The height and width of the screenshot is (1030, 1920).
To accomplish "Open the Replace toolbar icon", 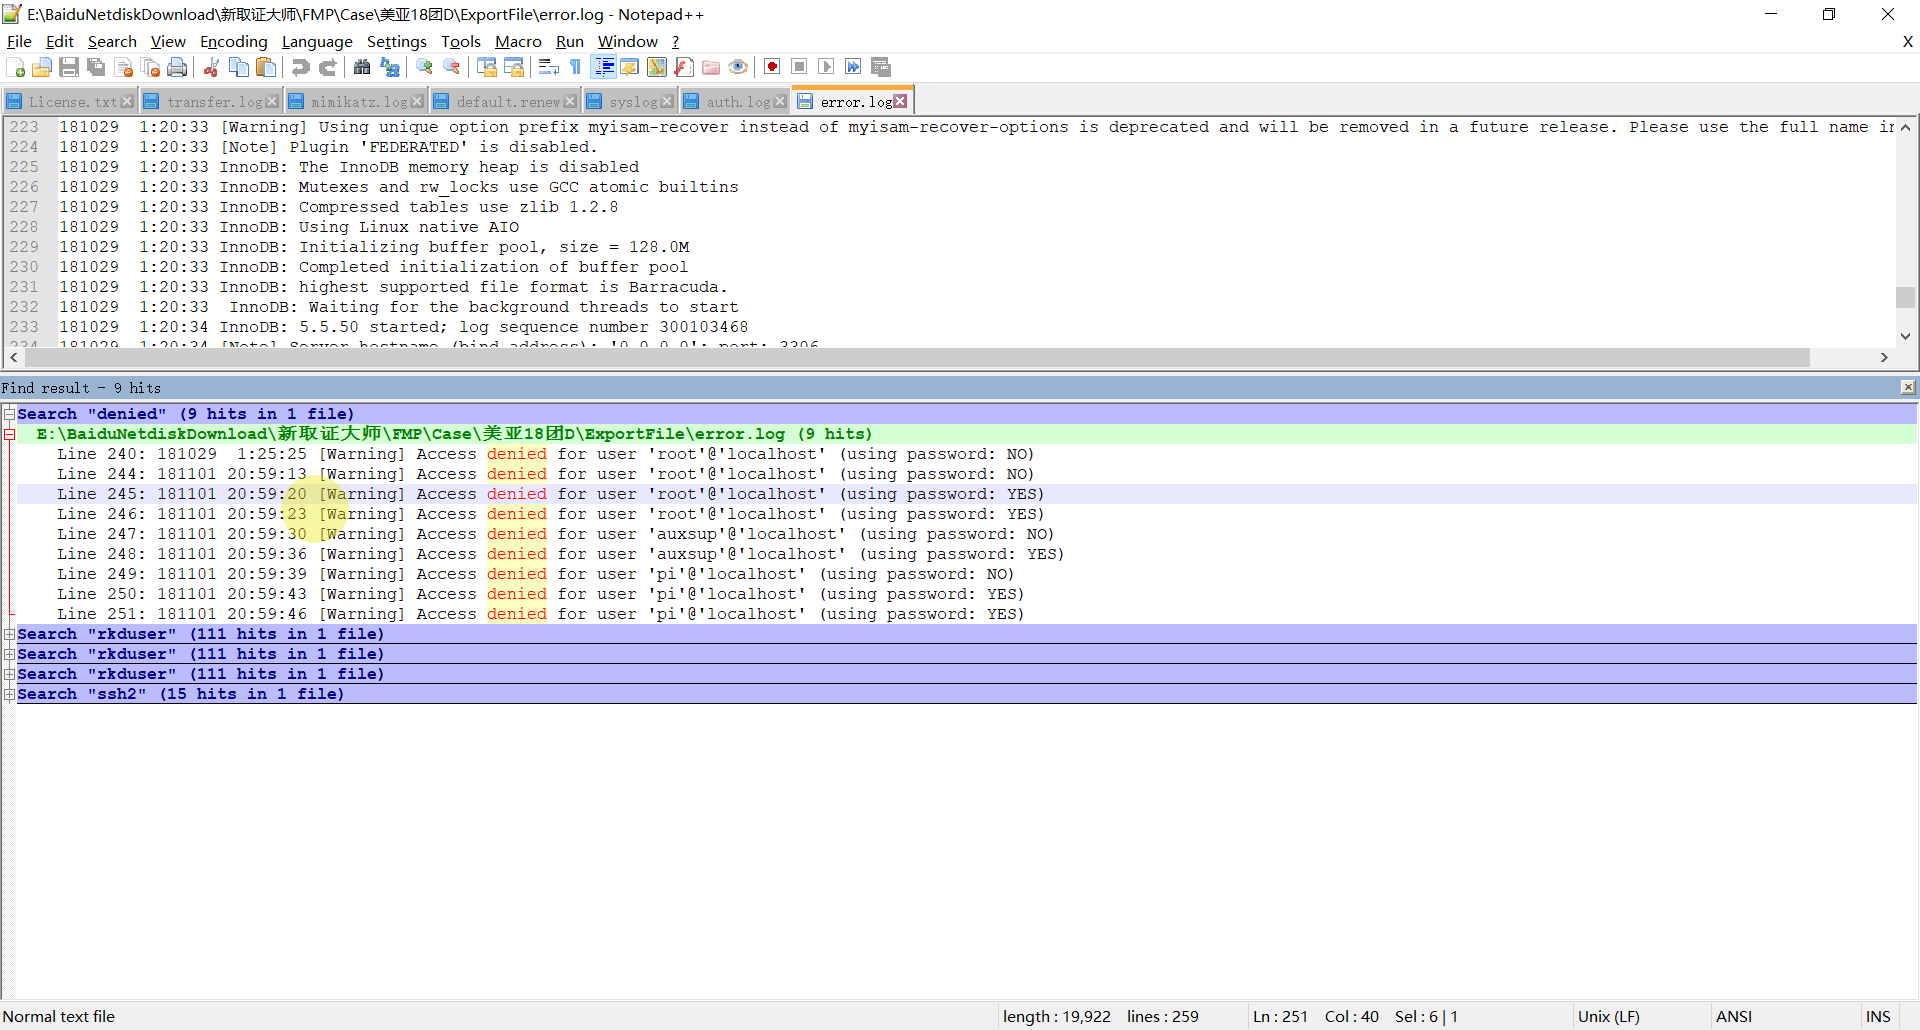I will point(390,67).
